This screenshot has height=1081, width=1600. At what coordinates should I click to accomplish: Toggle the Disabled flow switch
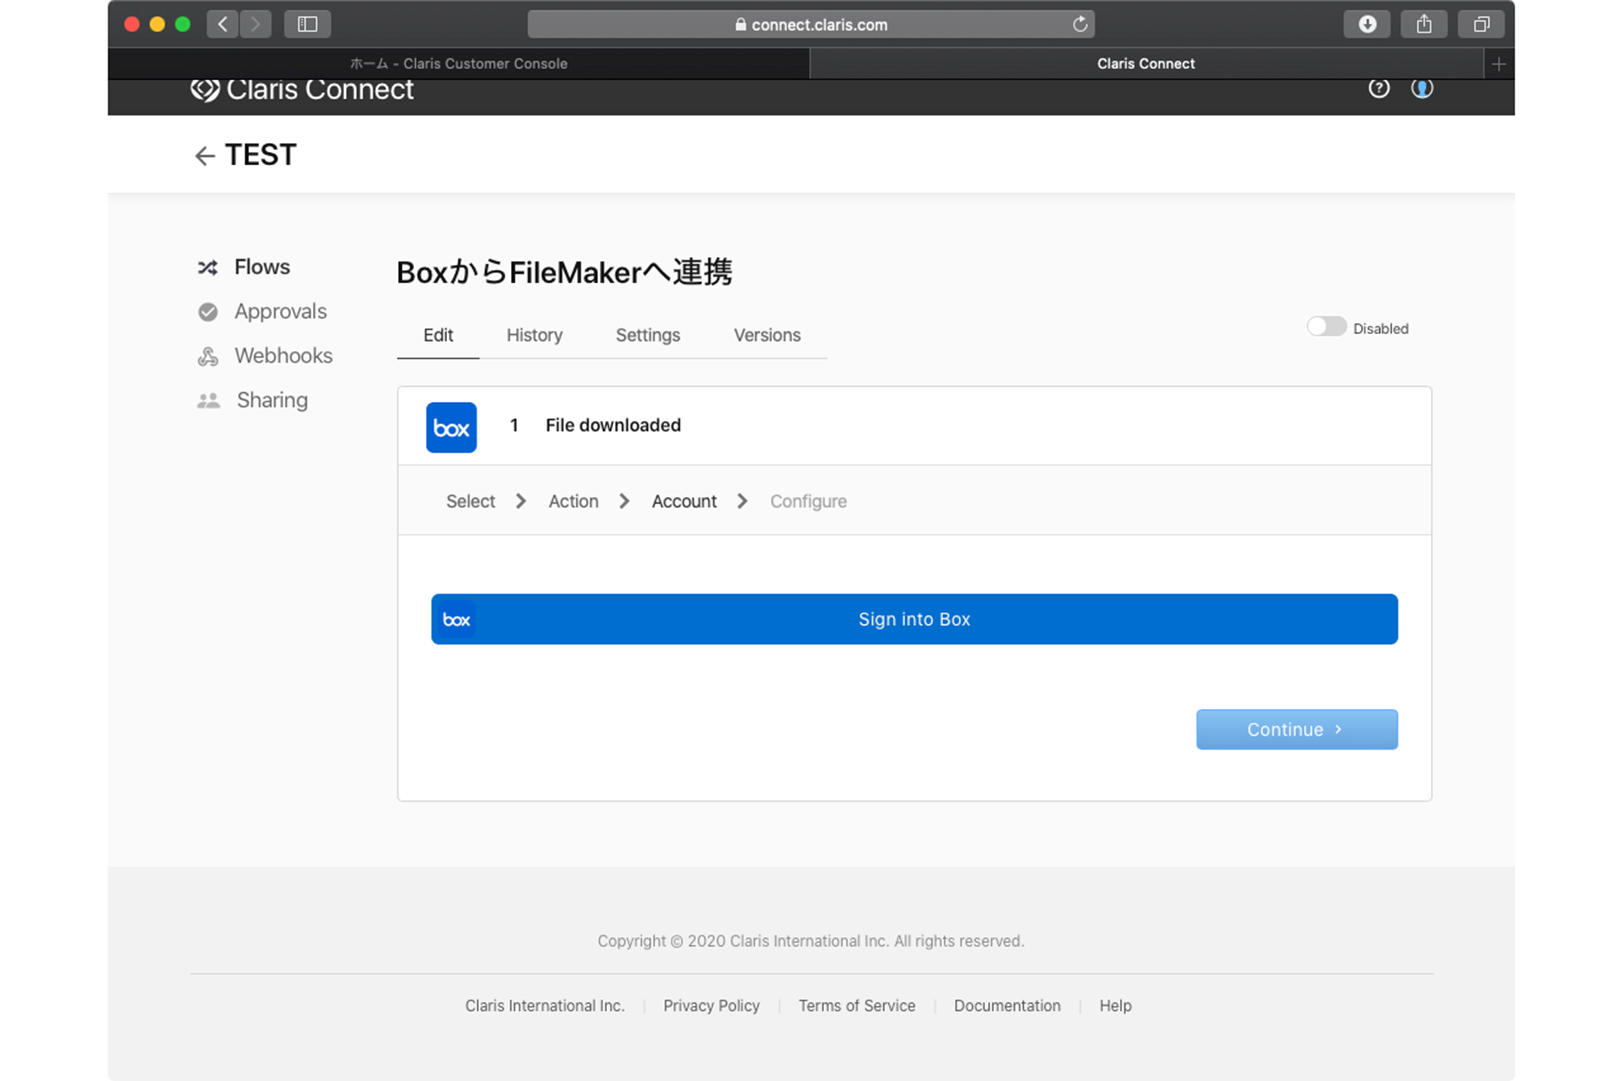1326,327
